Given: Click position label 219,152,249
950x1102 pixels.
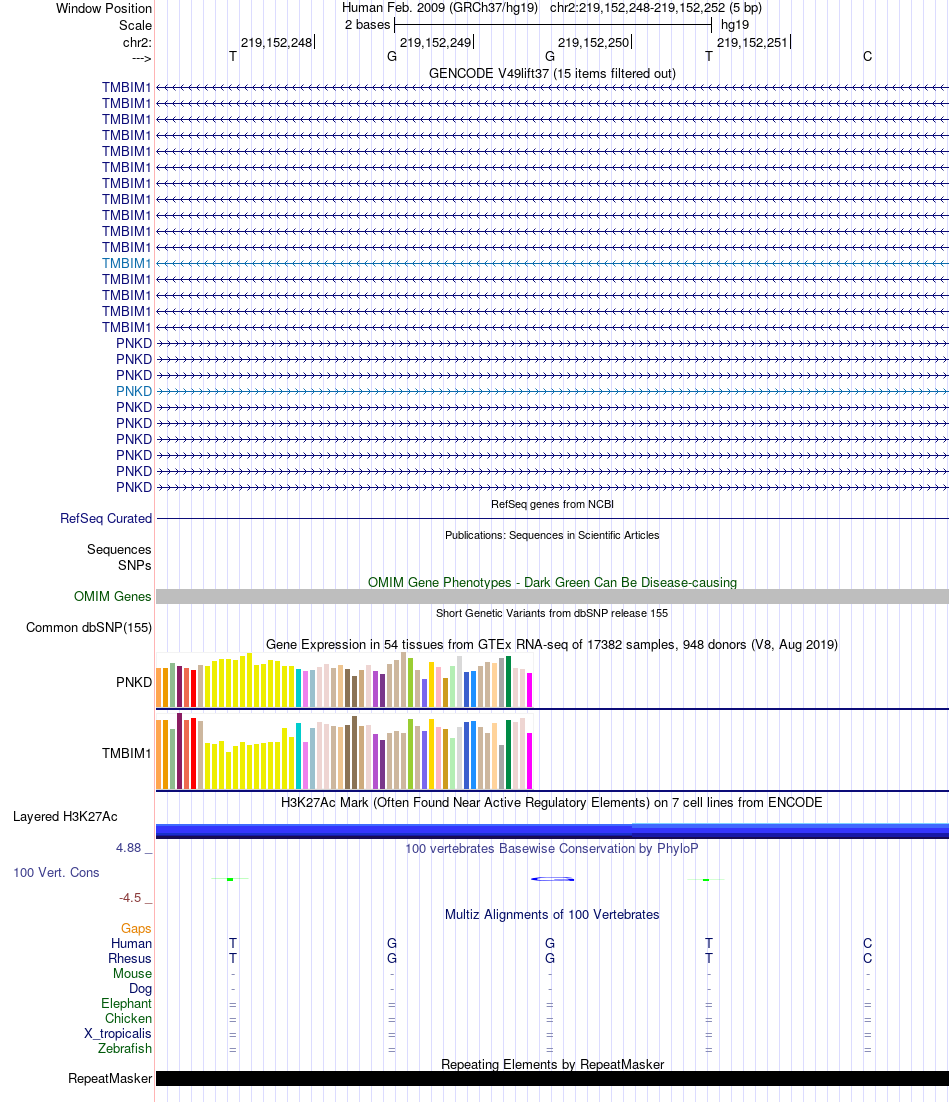Looking at the screenshot, I should (436, 43).
